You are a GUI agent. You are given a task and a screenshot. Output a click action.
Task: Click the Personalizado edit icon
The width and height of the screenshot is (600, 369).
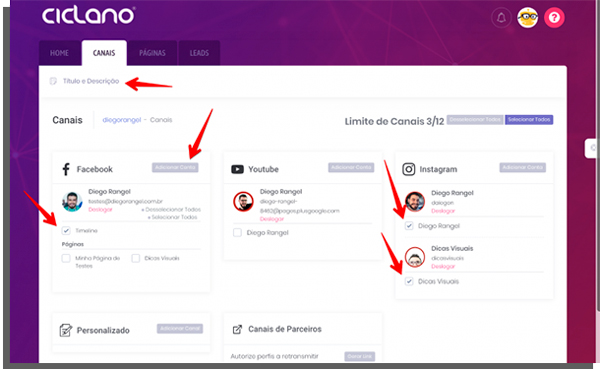(x=65, y=330)
